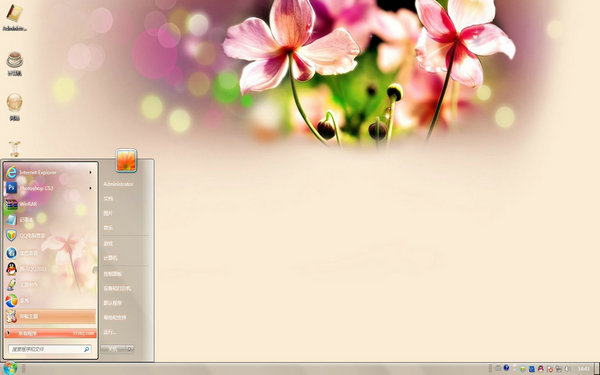Open Administrator personal folder link

[118, 184]
